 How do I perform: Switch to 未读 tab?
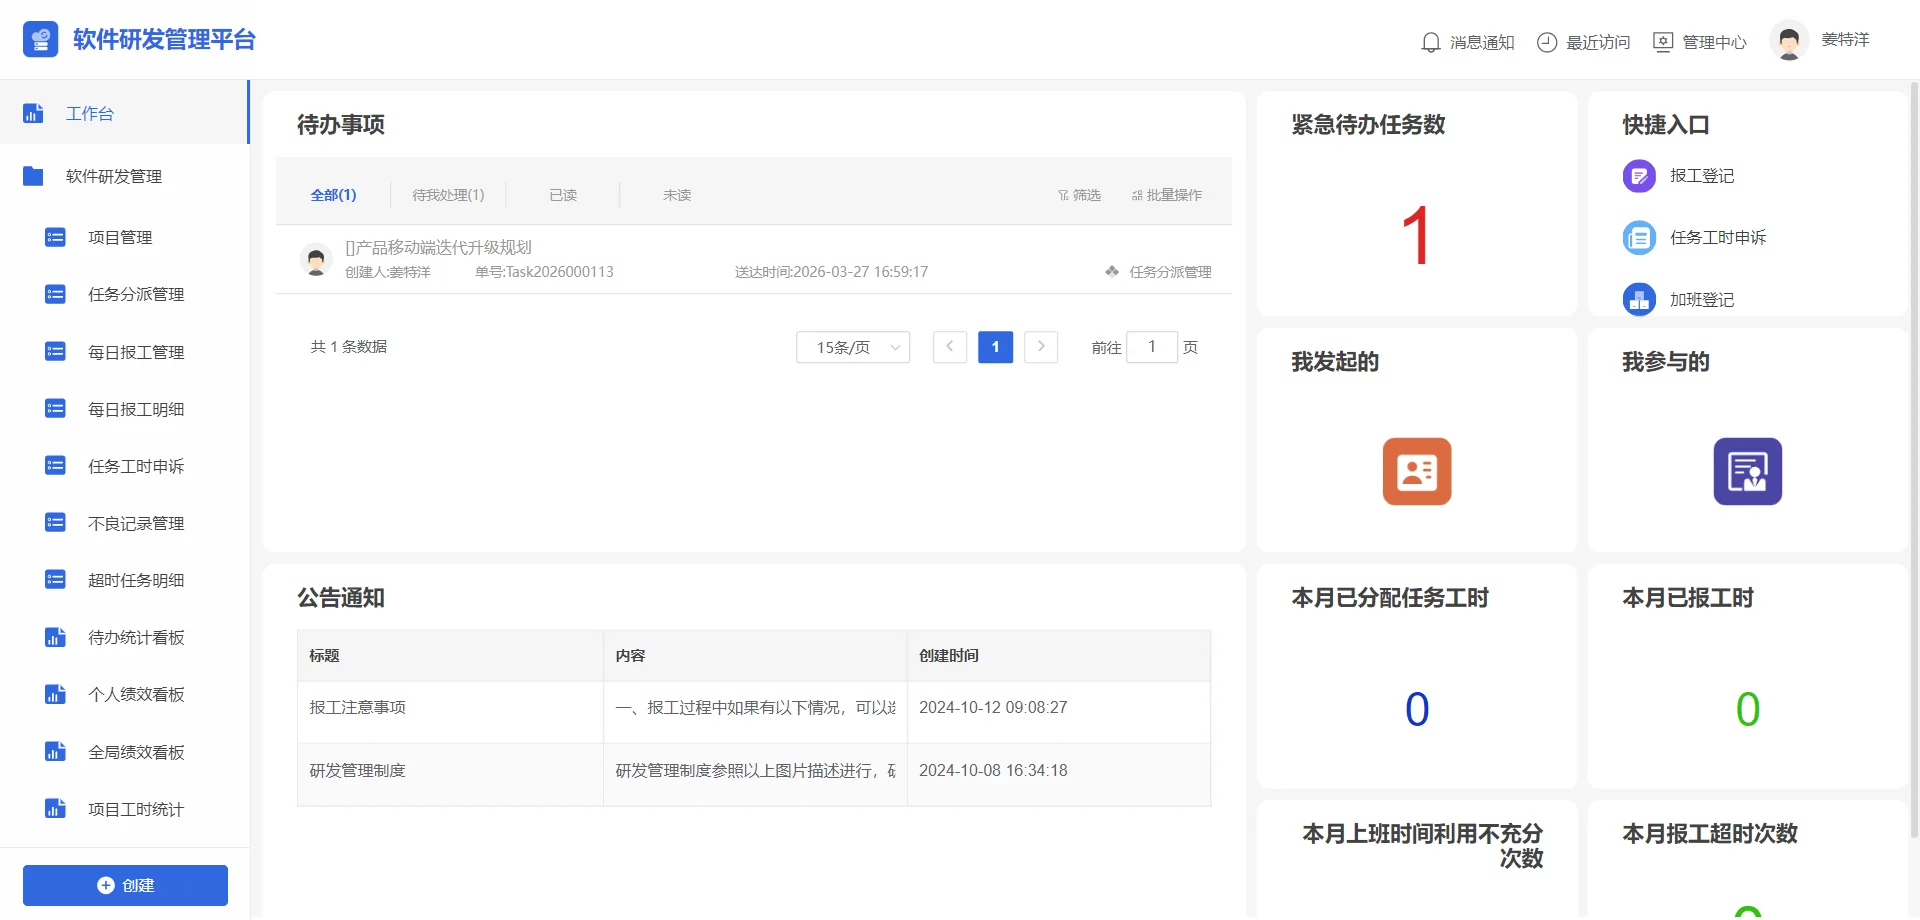(677, 195)
